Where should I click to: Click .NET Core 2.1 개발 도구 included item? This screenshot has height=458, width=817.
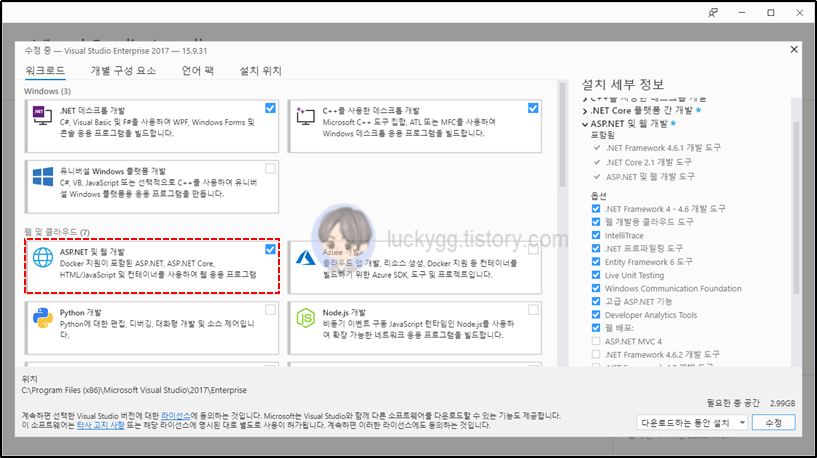[x=648, y=162]
